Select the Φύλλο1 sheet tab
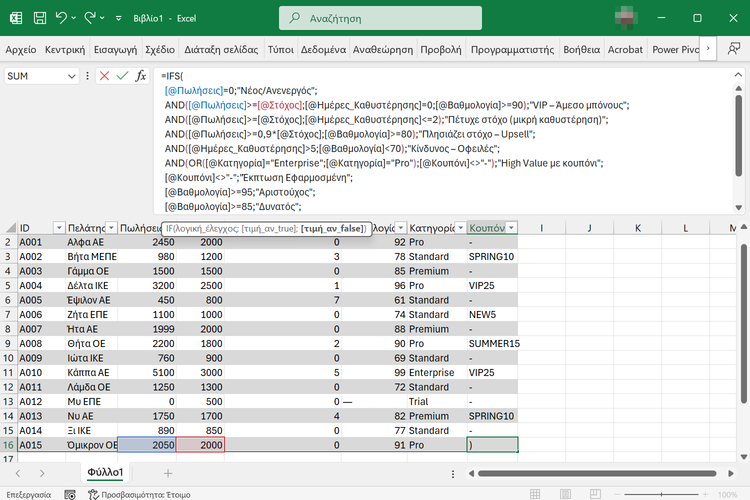The image size is (750, 500). point(103,472)
